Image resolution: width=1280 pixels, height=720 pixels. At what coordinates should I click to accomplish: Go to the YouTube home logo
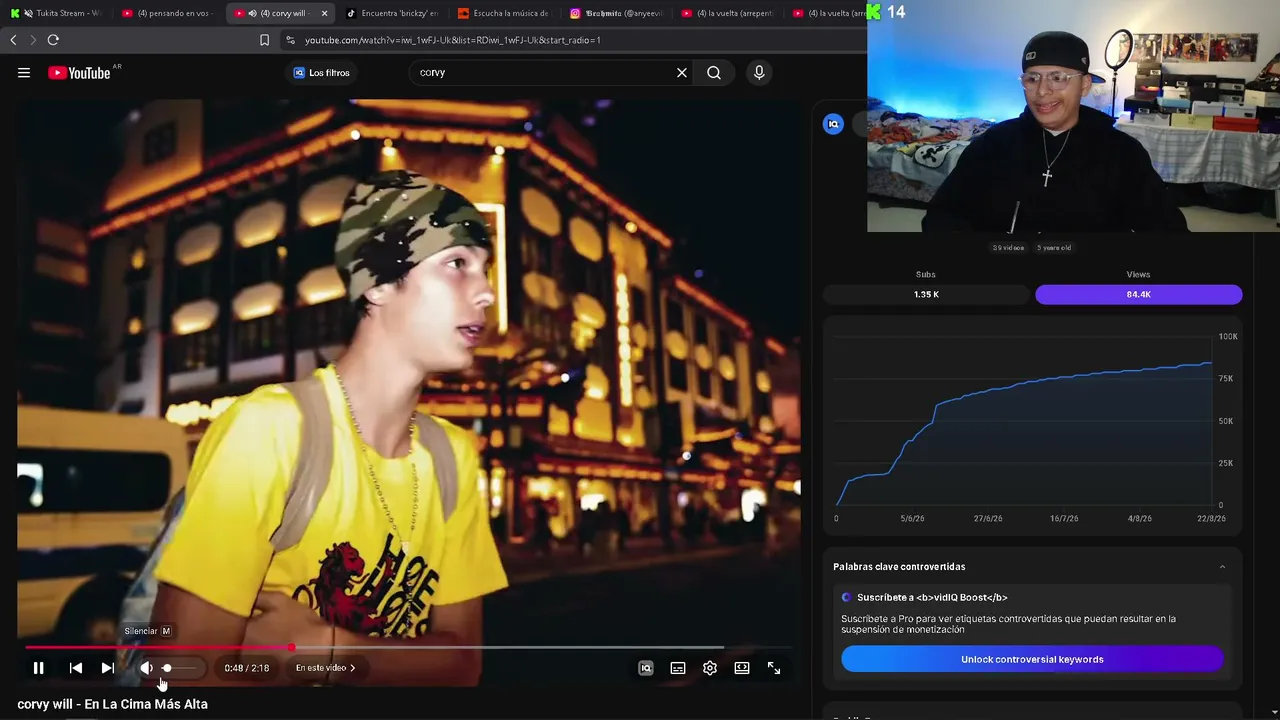(79, 73)
